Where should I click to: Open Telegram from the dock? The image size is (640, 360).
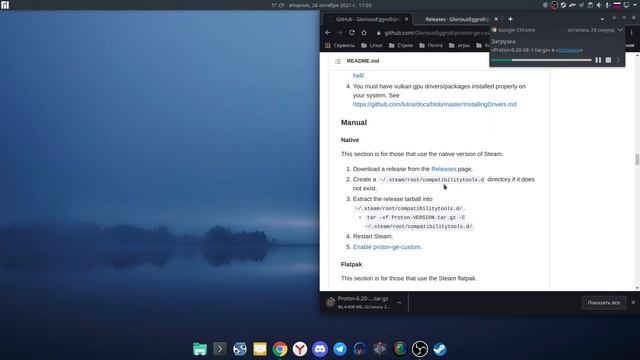tap(340, 349)
